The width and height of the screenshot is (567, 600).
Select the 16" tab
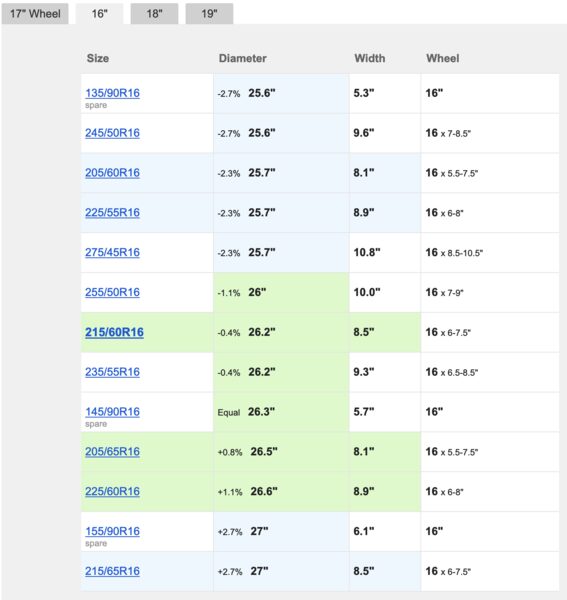tap(99, 14)
